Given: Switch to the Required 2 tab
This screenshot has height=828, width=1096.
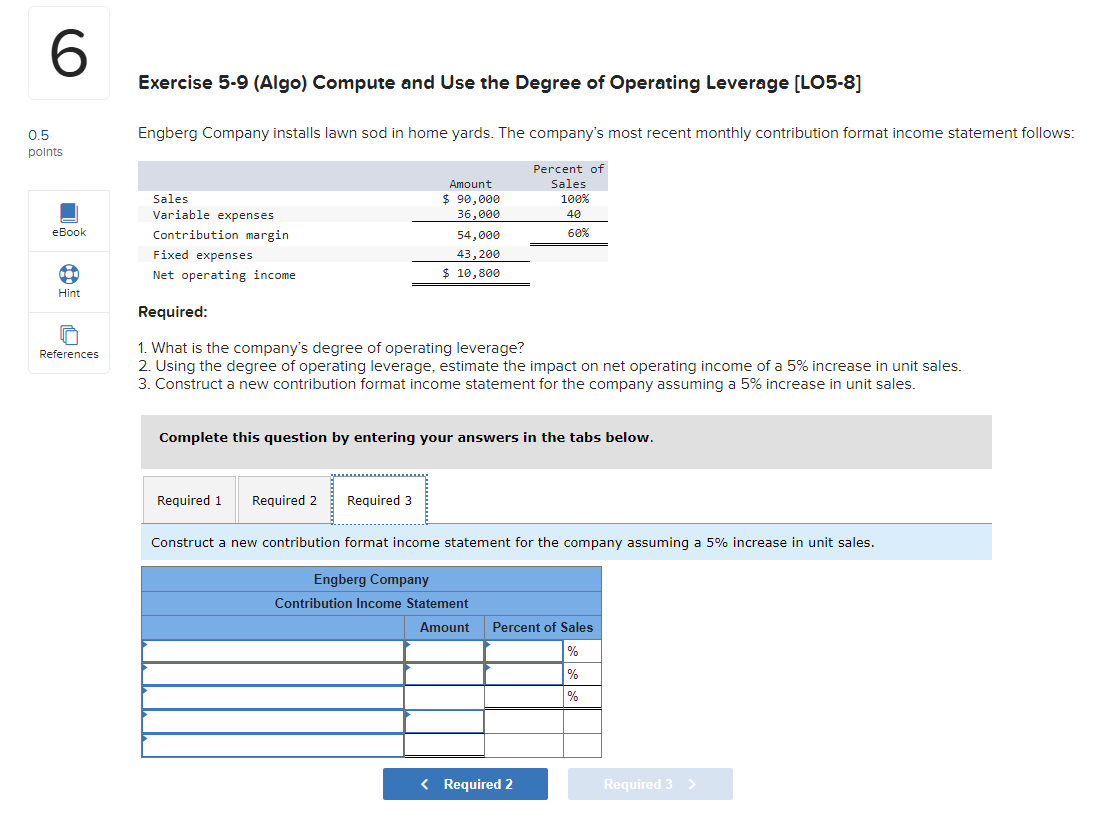Looking at the screenshot, I should [284, 499].
